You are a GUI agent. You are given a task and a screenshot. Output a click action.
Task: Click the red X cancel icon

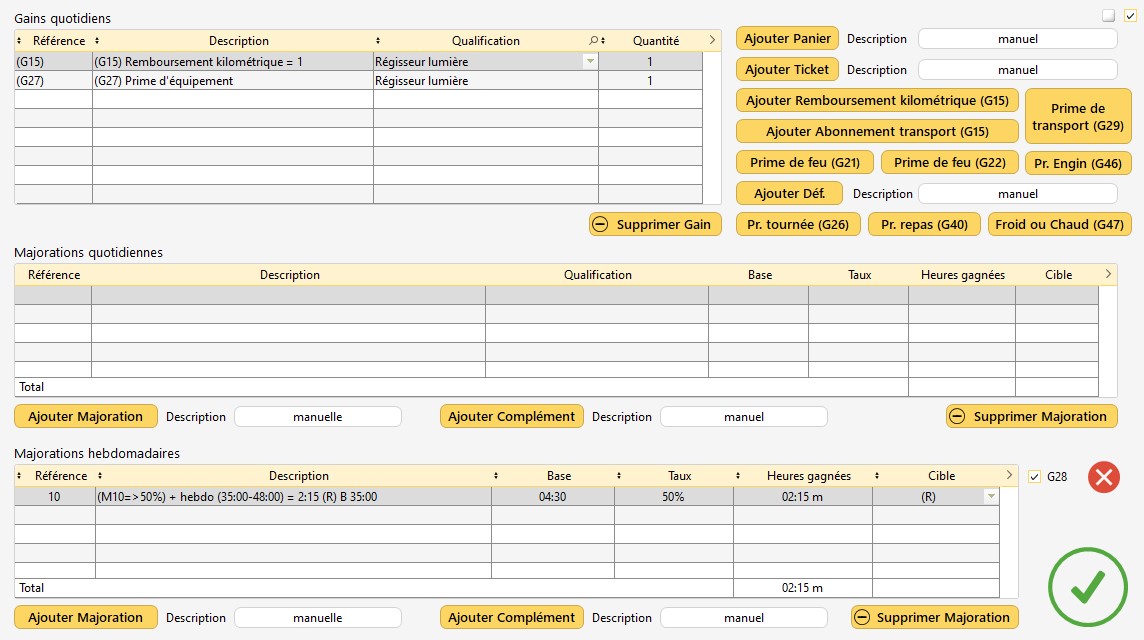tap(1103, 477)
